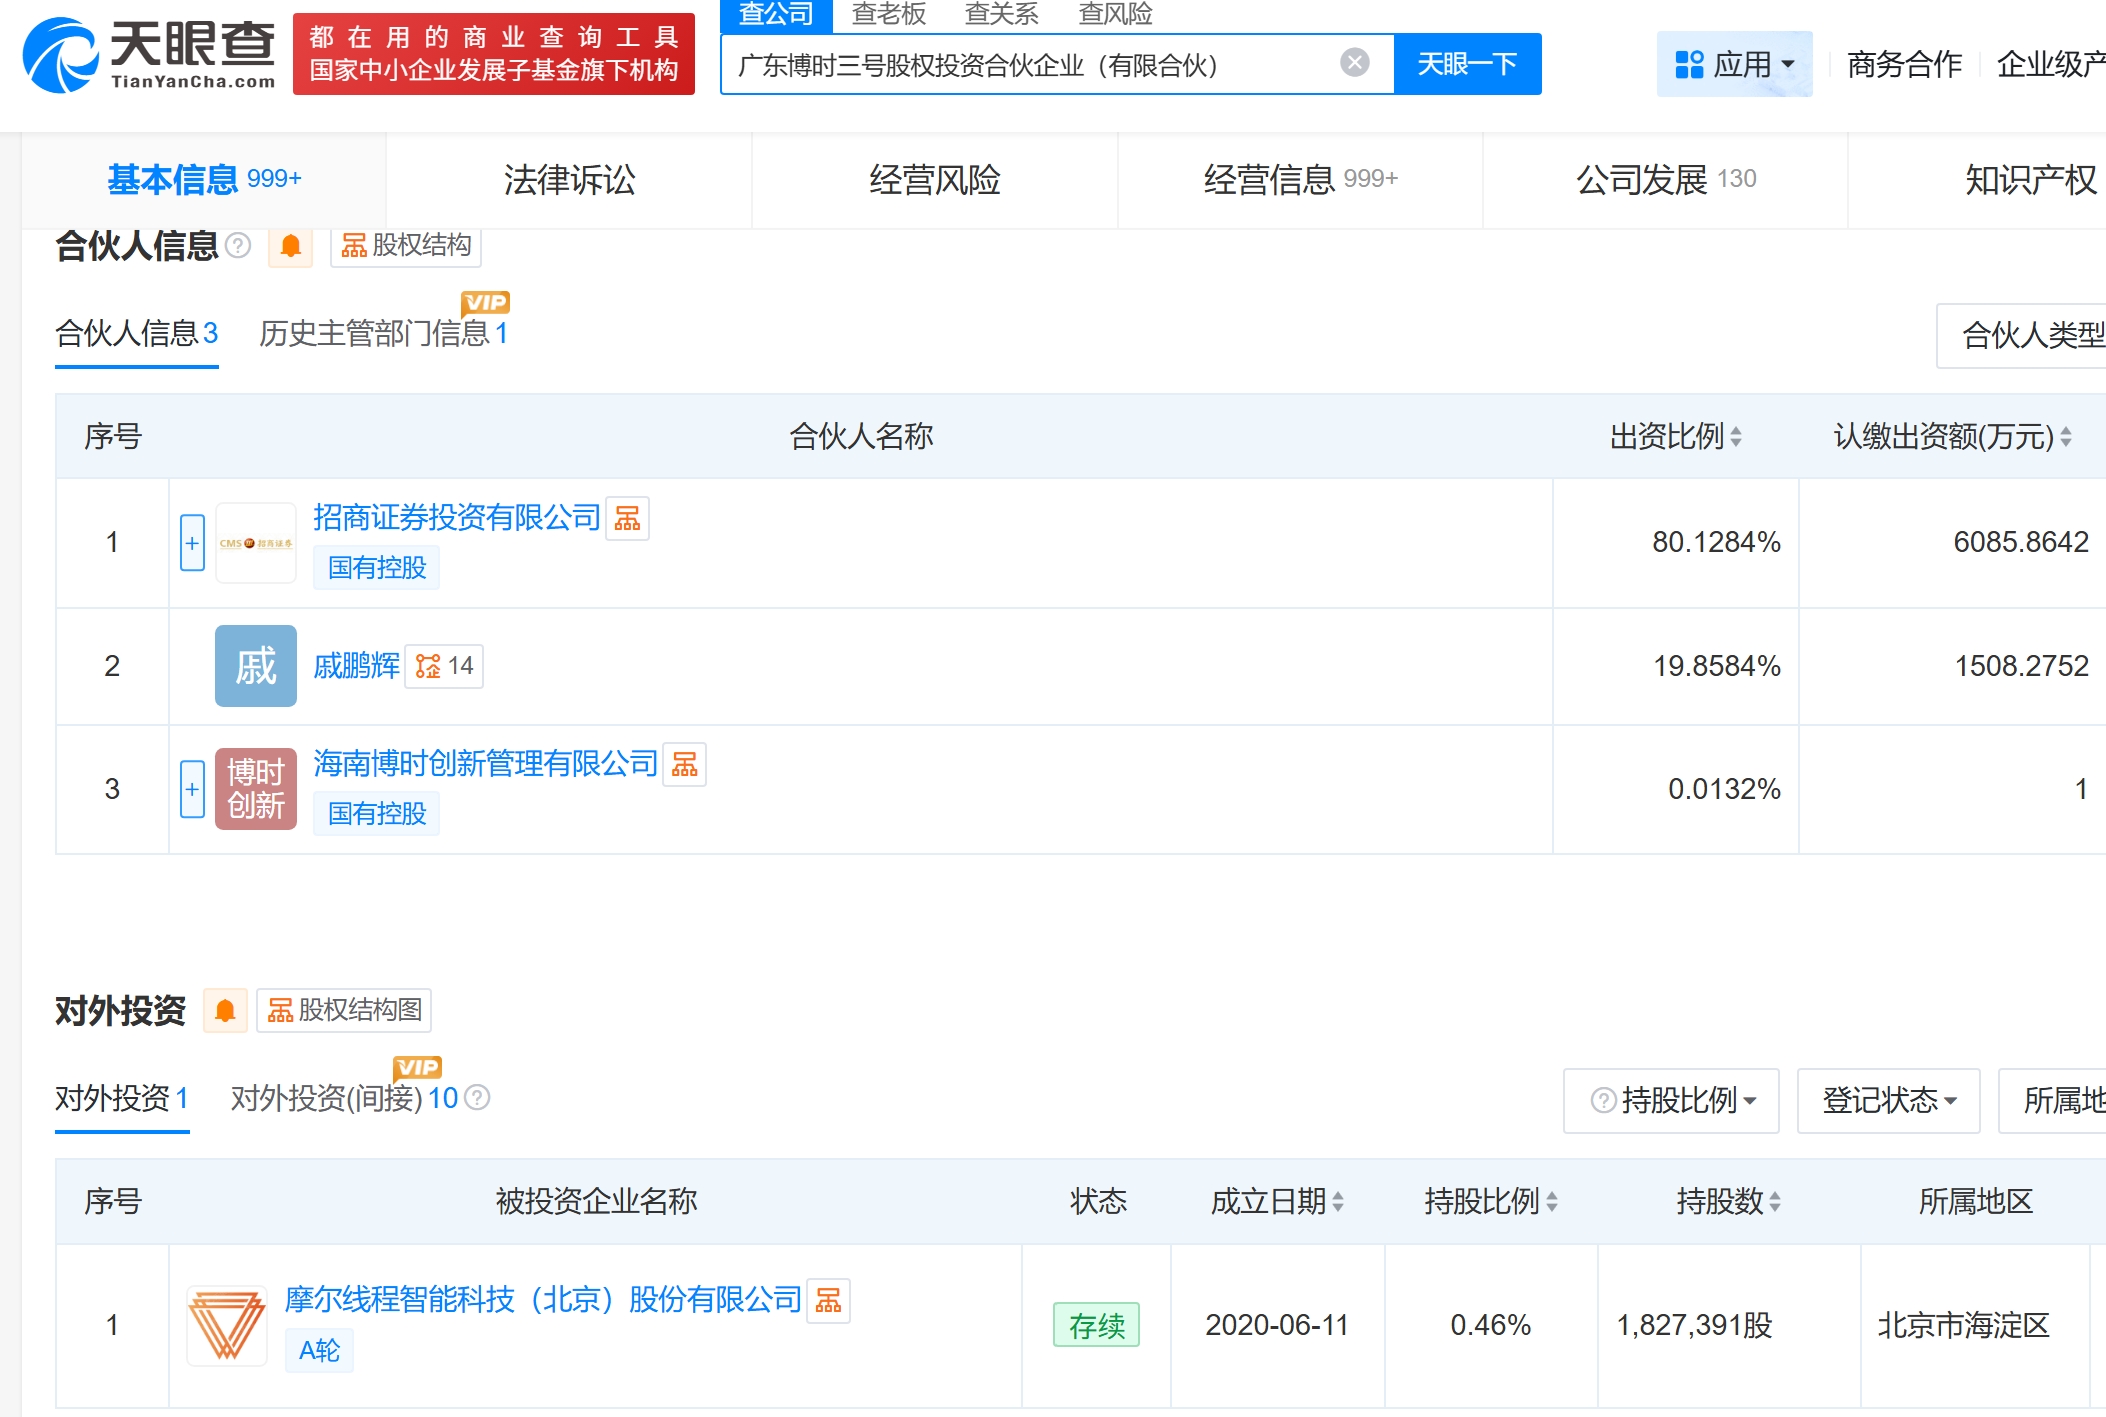The image size is (2106, 1417).
Task: Click the TianYanCha logo
Action: click(x=148, y=54)
